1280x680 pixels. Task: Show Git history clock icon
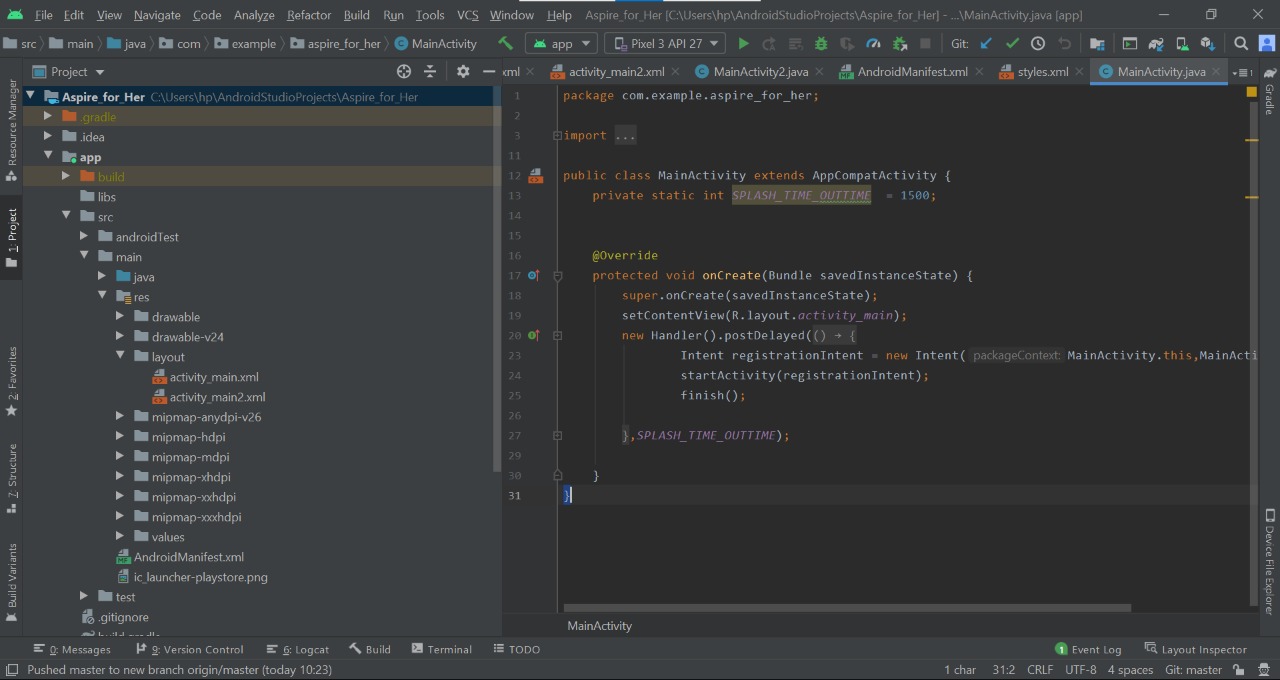pos(1038,44)
